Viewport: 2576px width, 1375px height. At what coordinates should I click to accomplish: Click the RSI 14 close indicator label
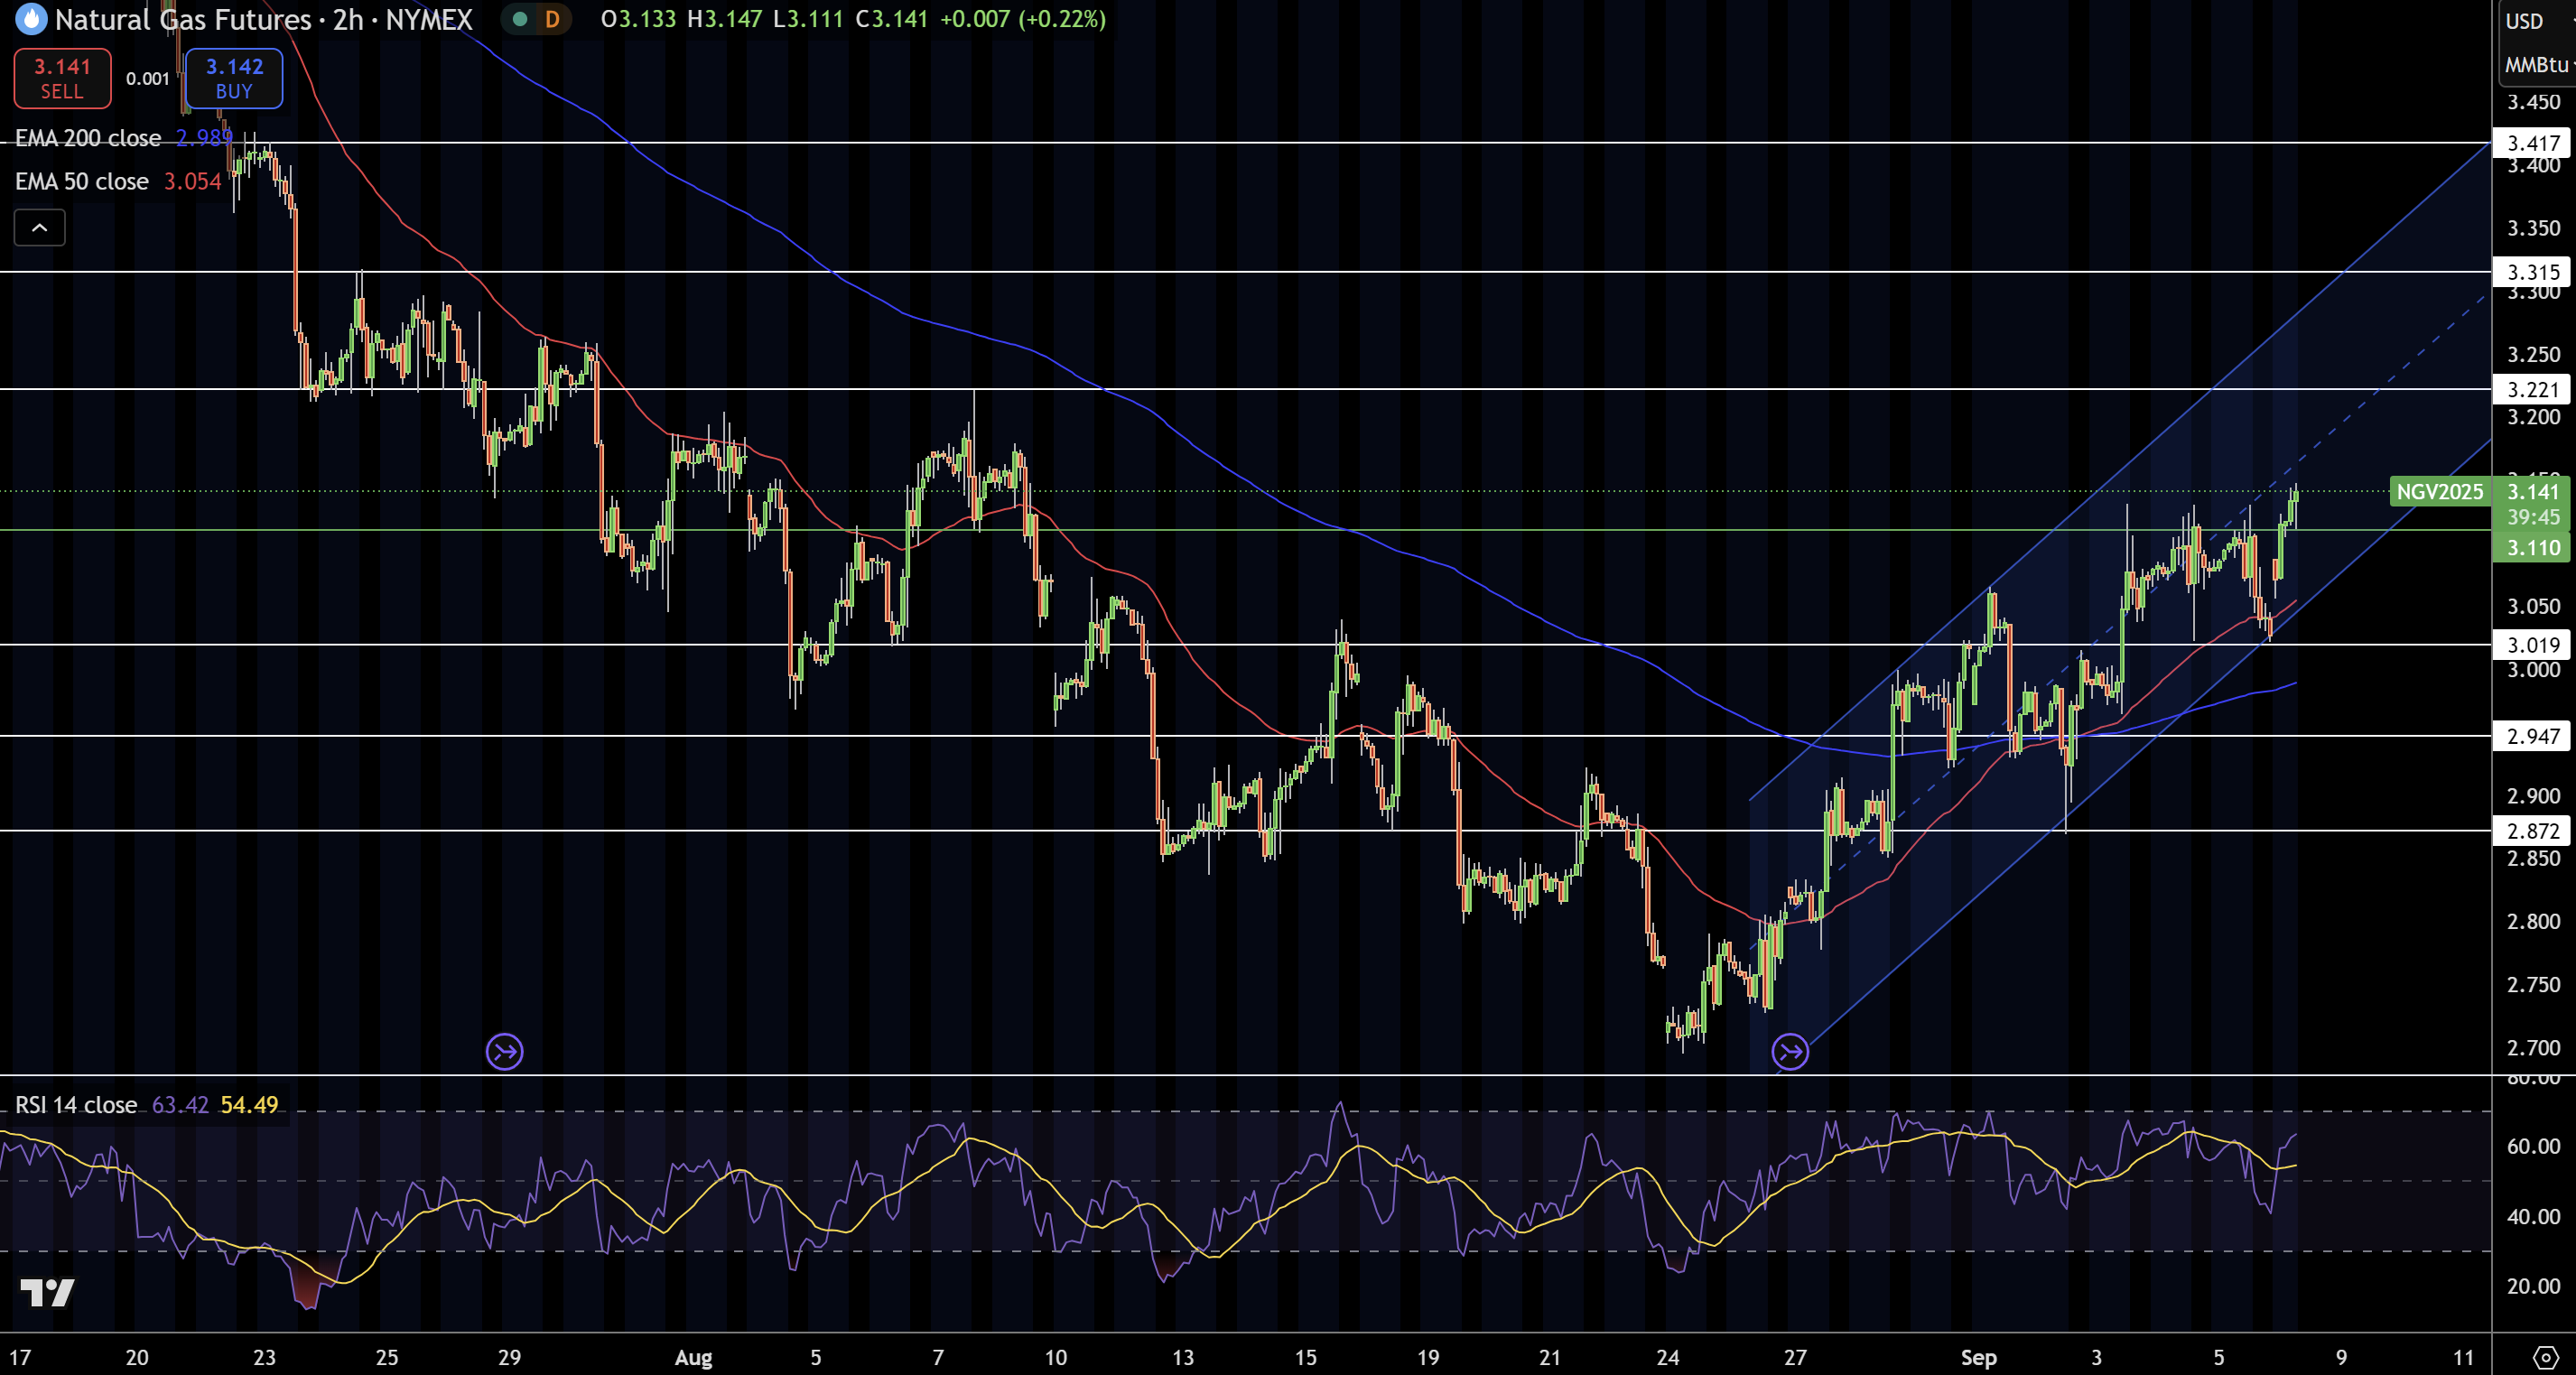pos(76,1105)
